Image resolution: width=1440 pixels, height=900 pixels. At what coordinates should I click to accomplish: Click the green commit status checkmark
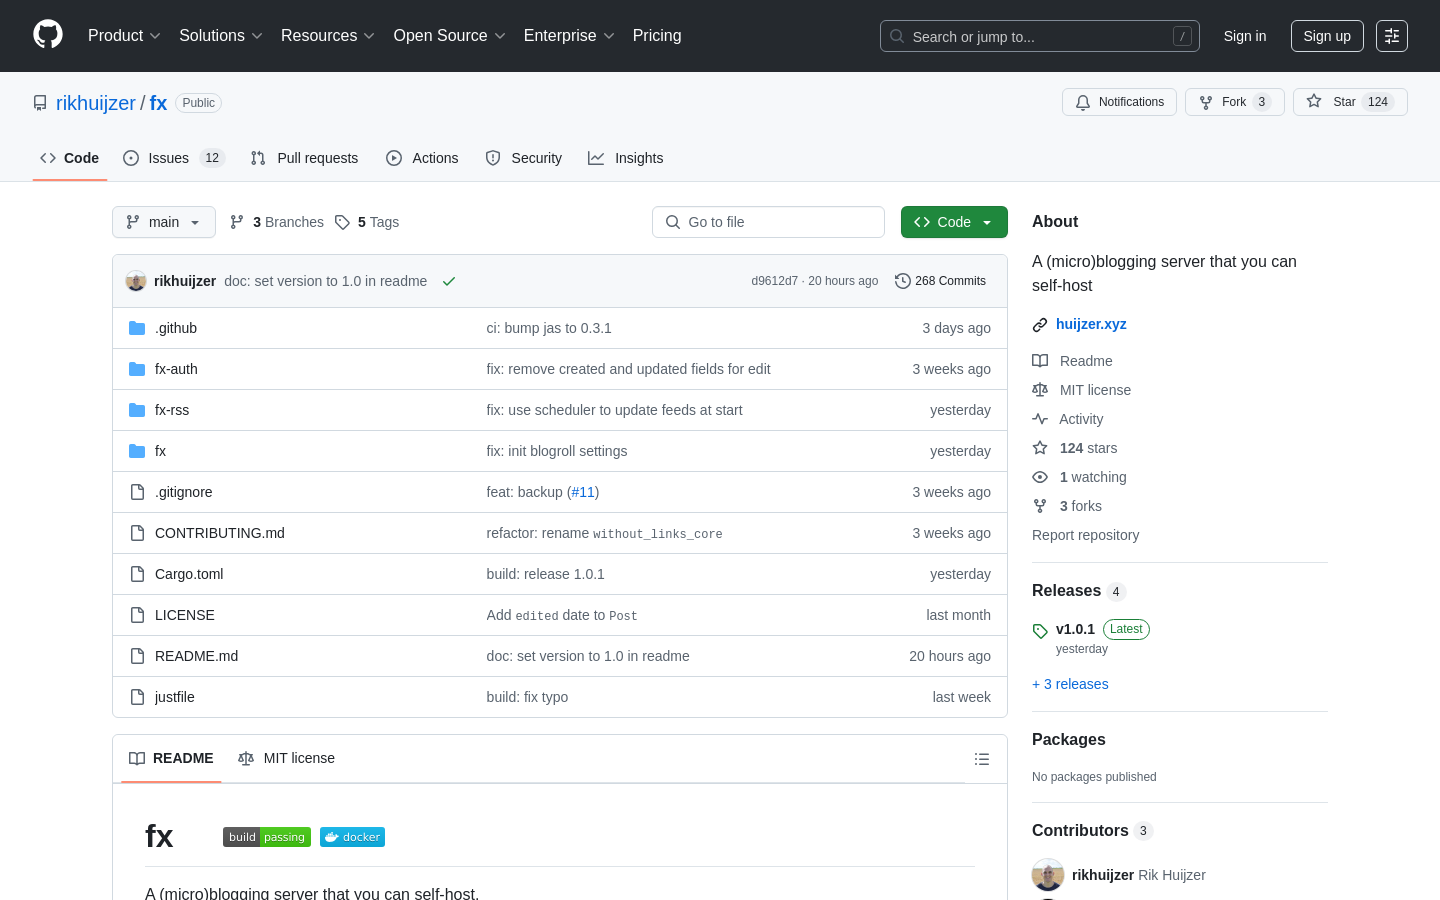(x=449, y=281)
